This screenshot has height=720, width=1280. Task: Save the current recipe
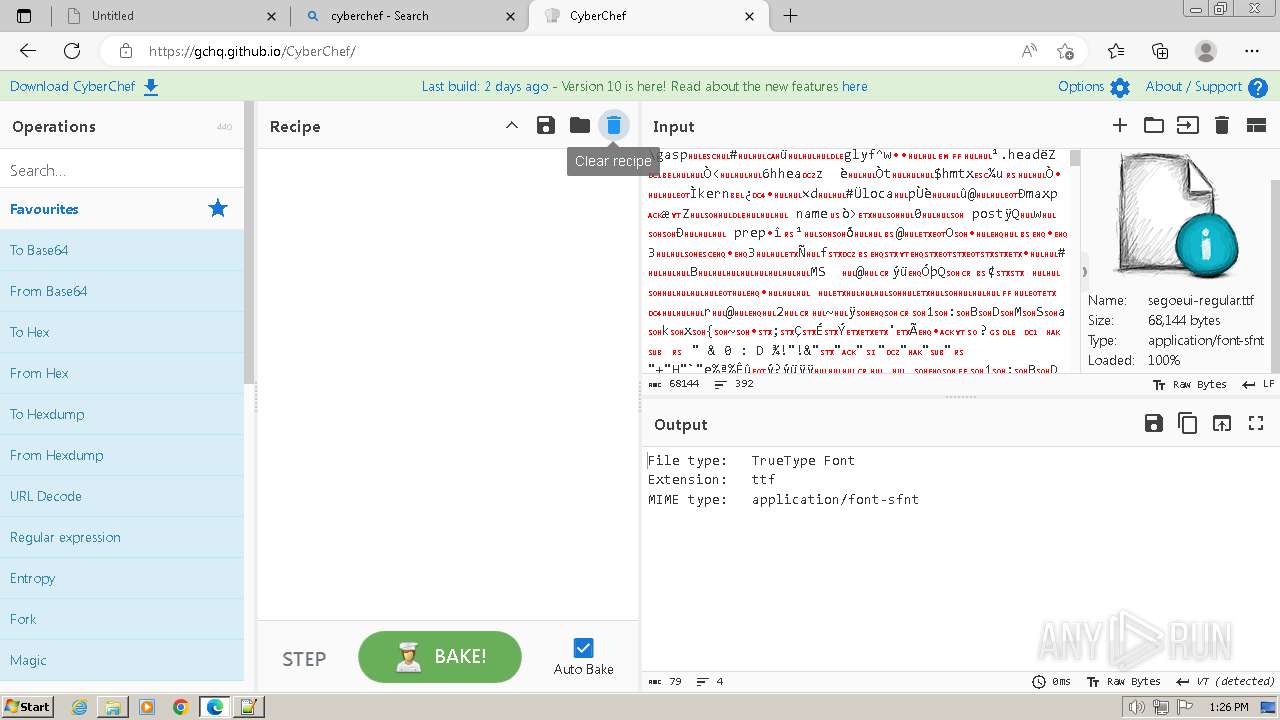(545, 125)
